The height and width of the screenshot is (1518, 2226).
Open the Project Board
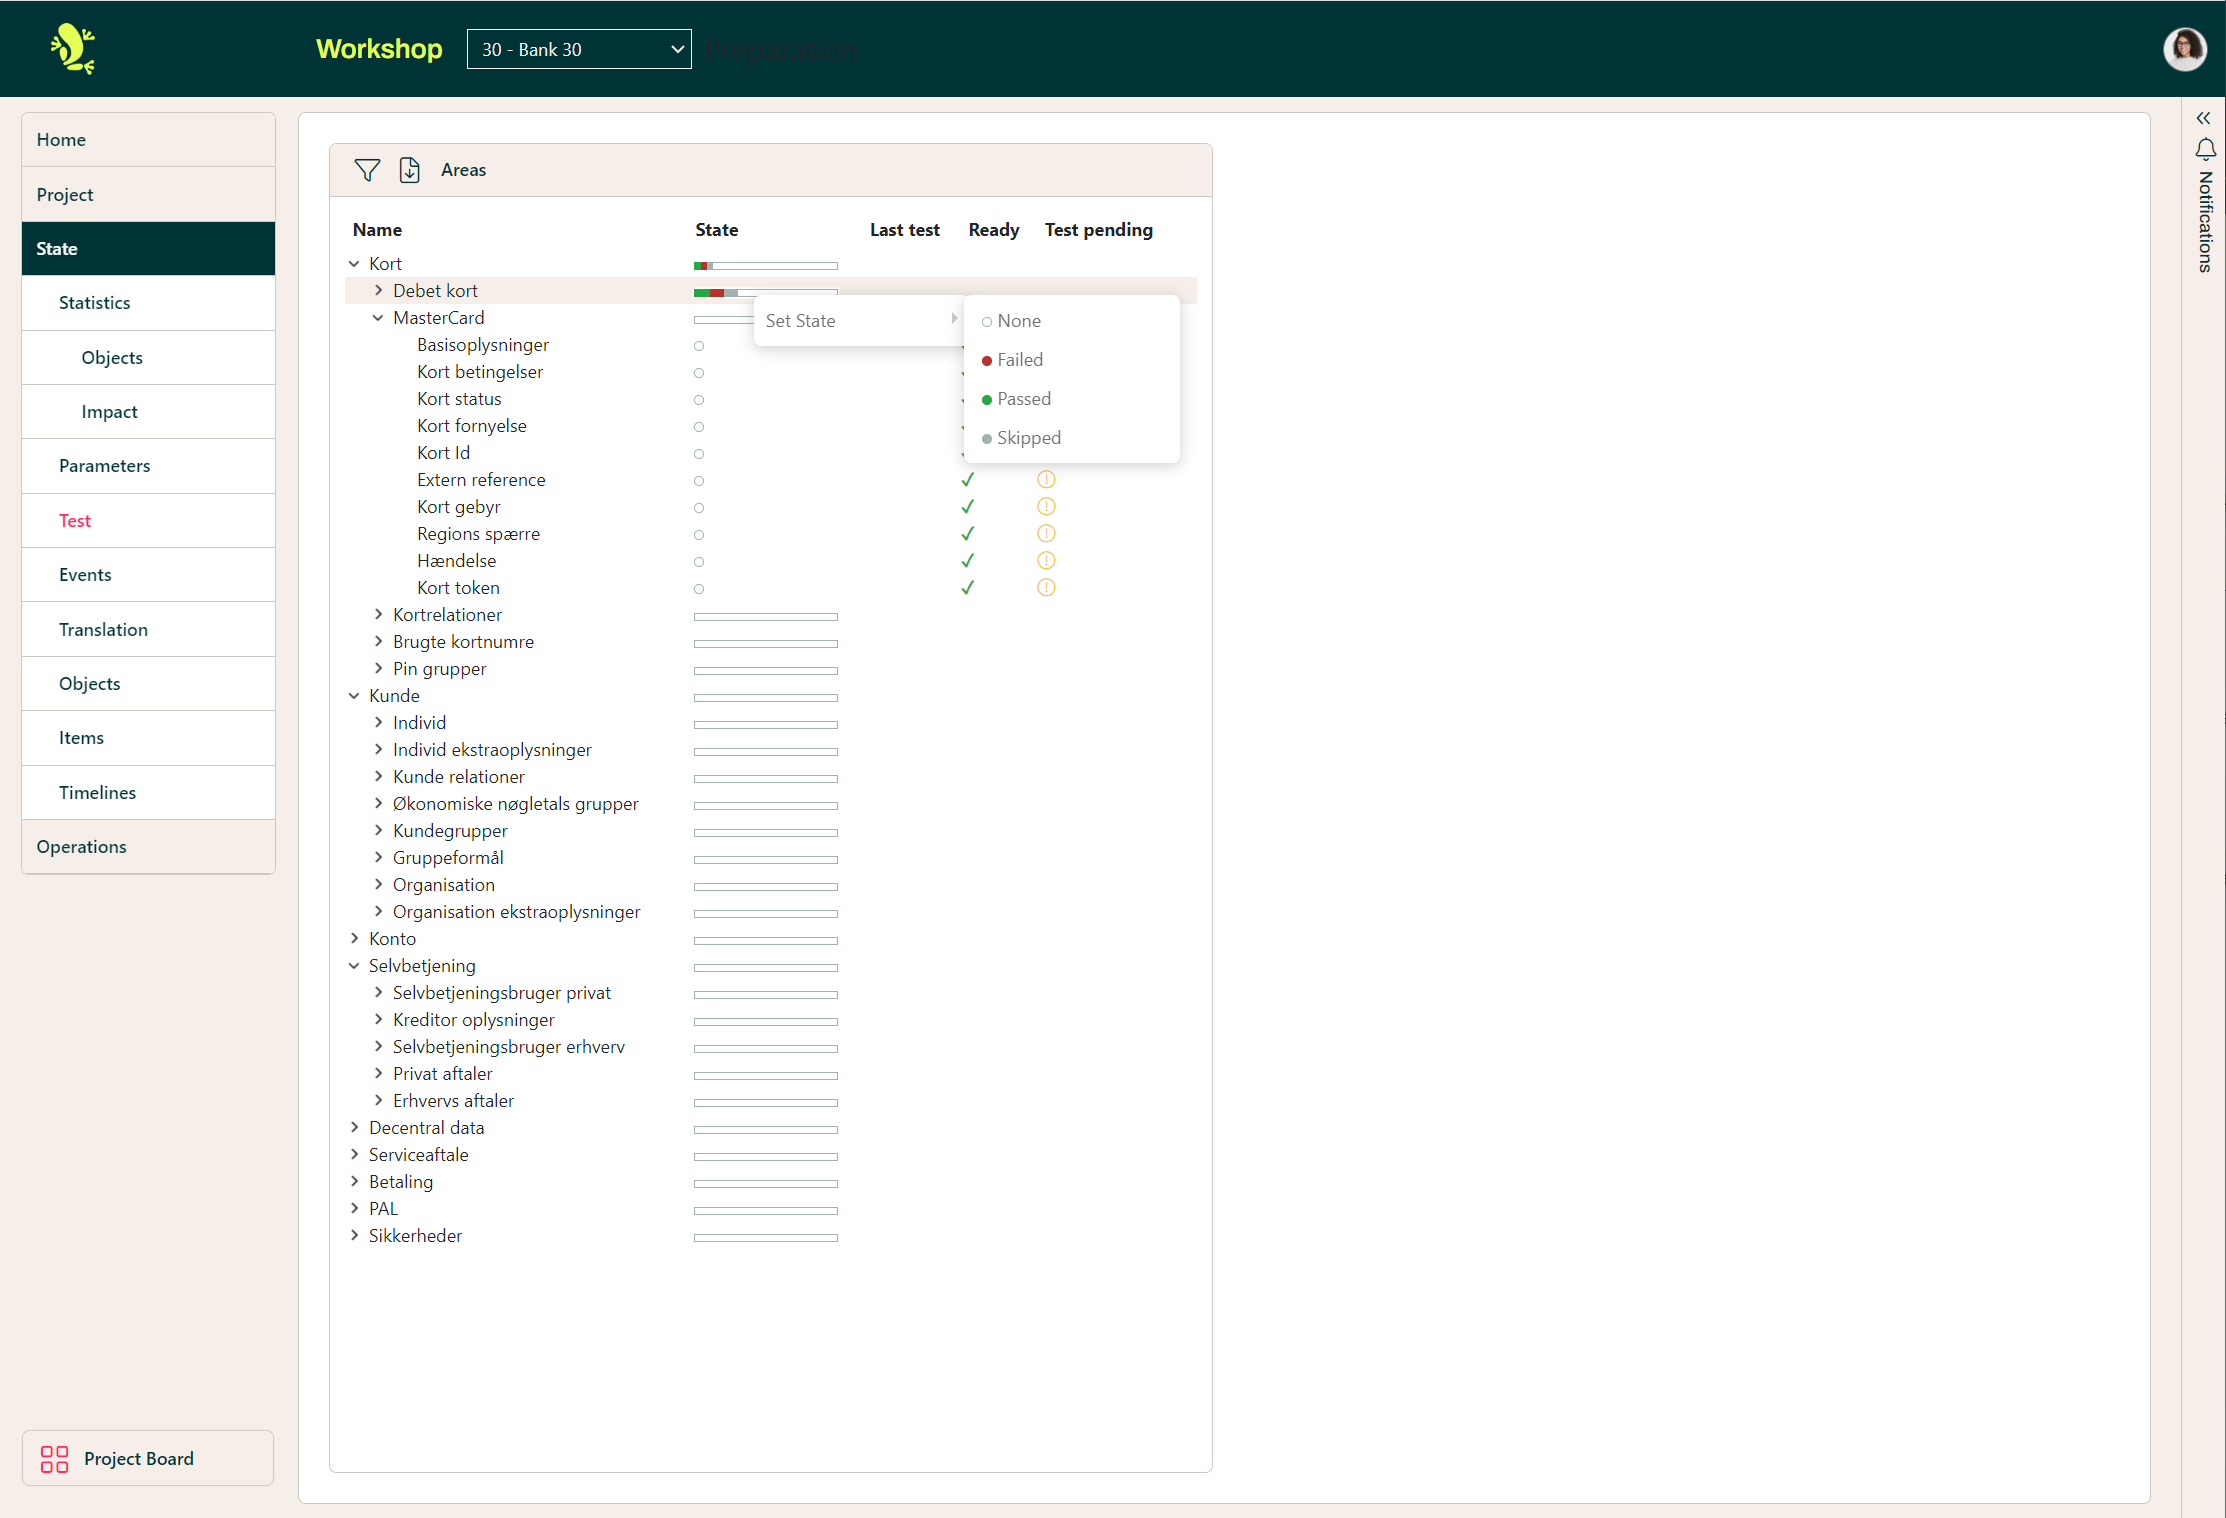coord(139,1459)
